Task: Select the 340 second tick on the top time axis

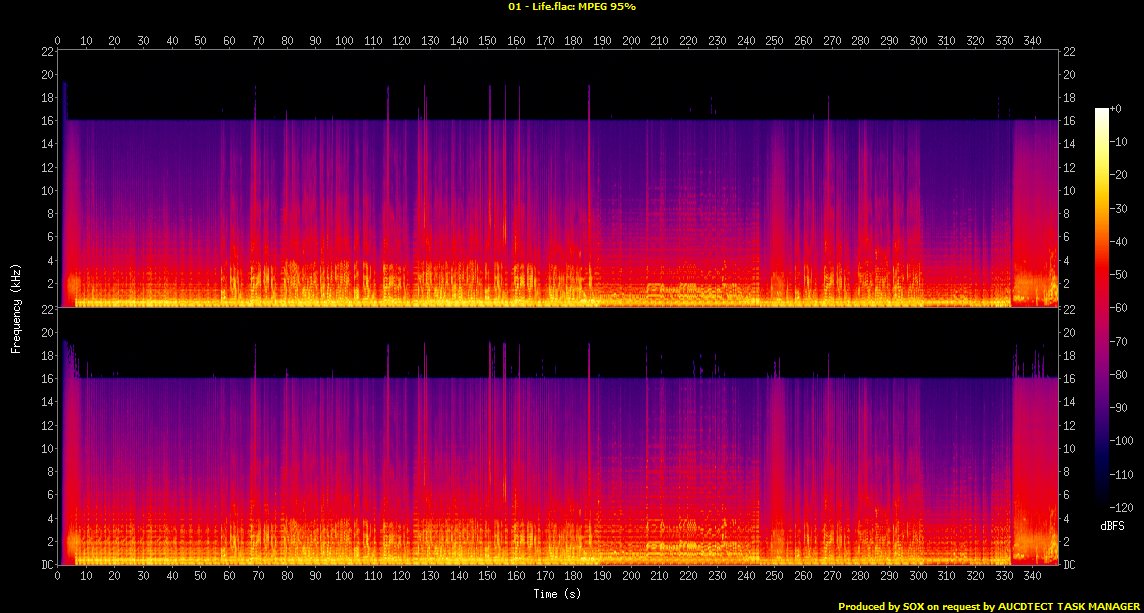Action: (1033, 41)
